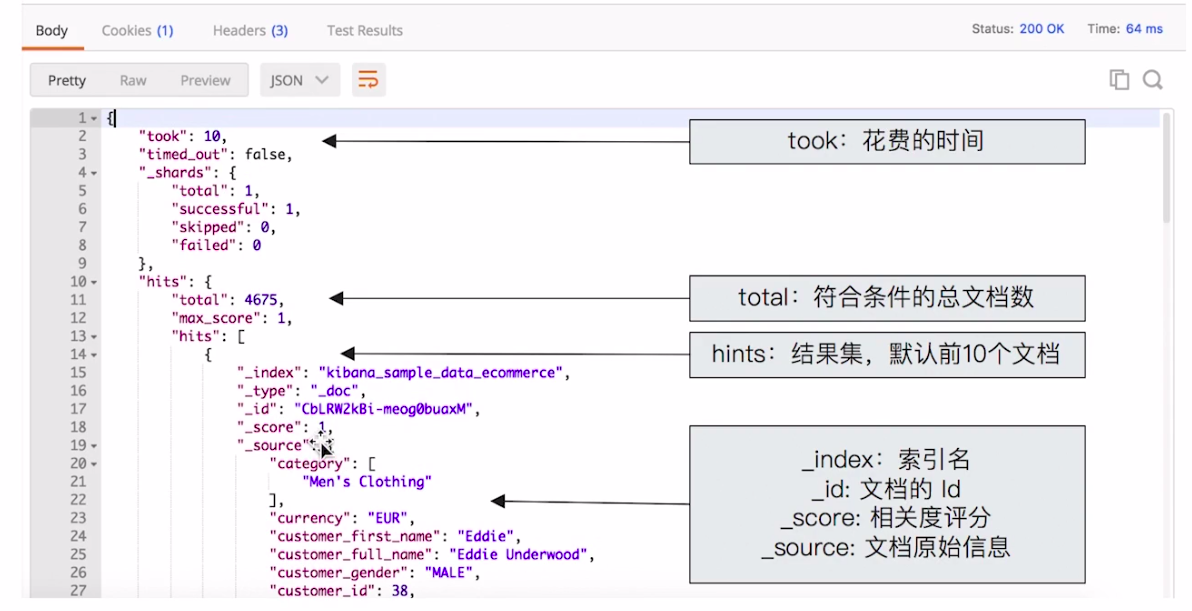The image size is (1192, 611).
Task: Collapse the "_source" object at line 19
Action: coord(94,446)
